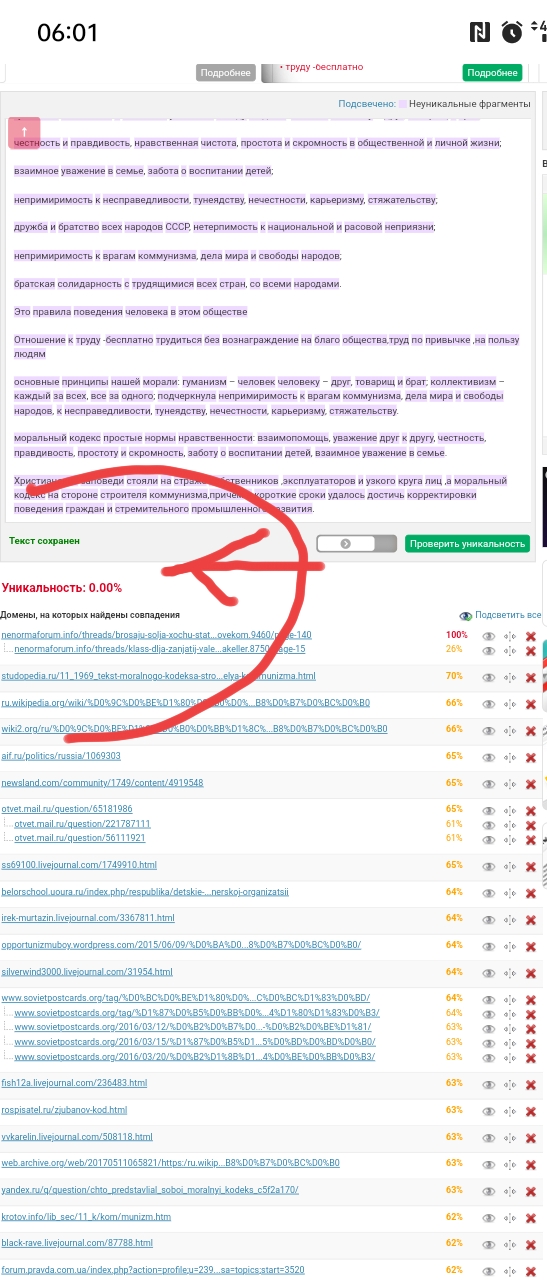Open compare icon for ru.wikipedia.org row
547x1282 pixels.
click(x=510, y=703)
